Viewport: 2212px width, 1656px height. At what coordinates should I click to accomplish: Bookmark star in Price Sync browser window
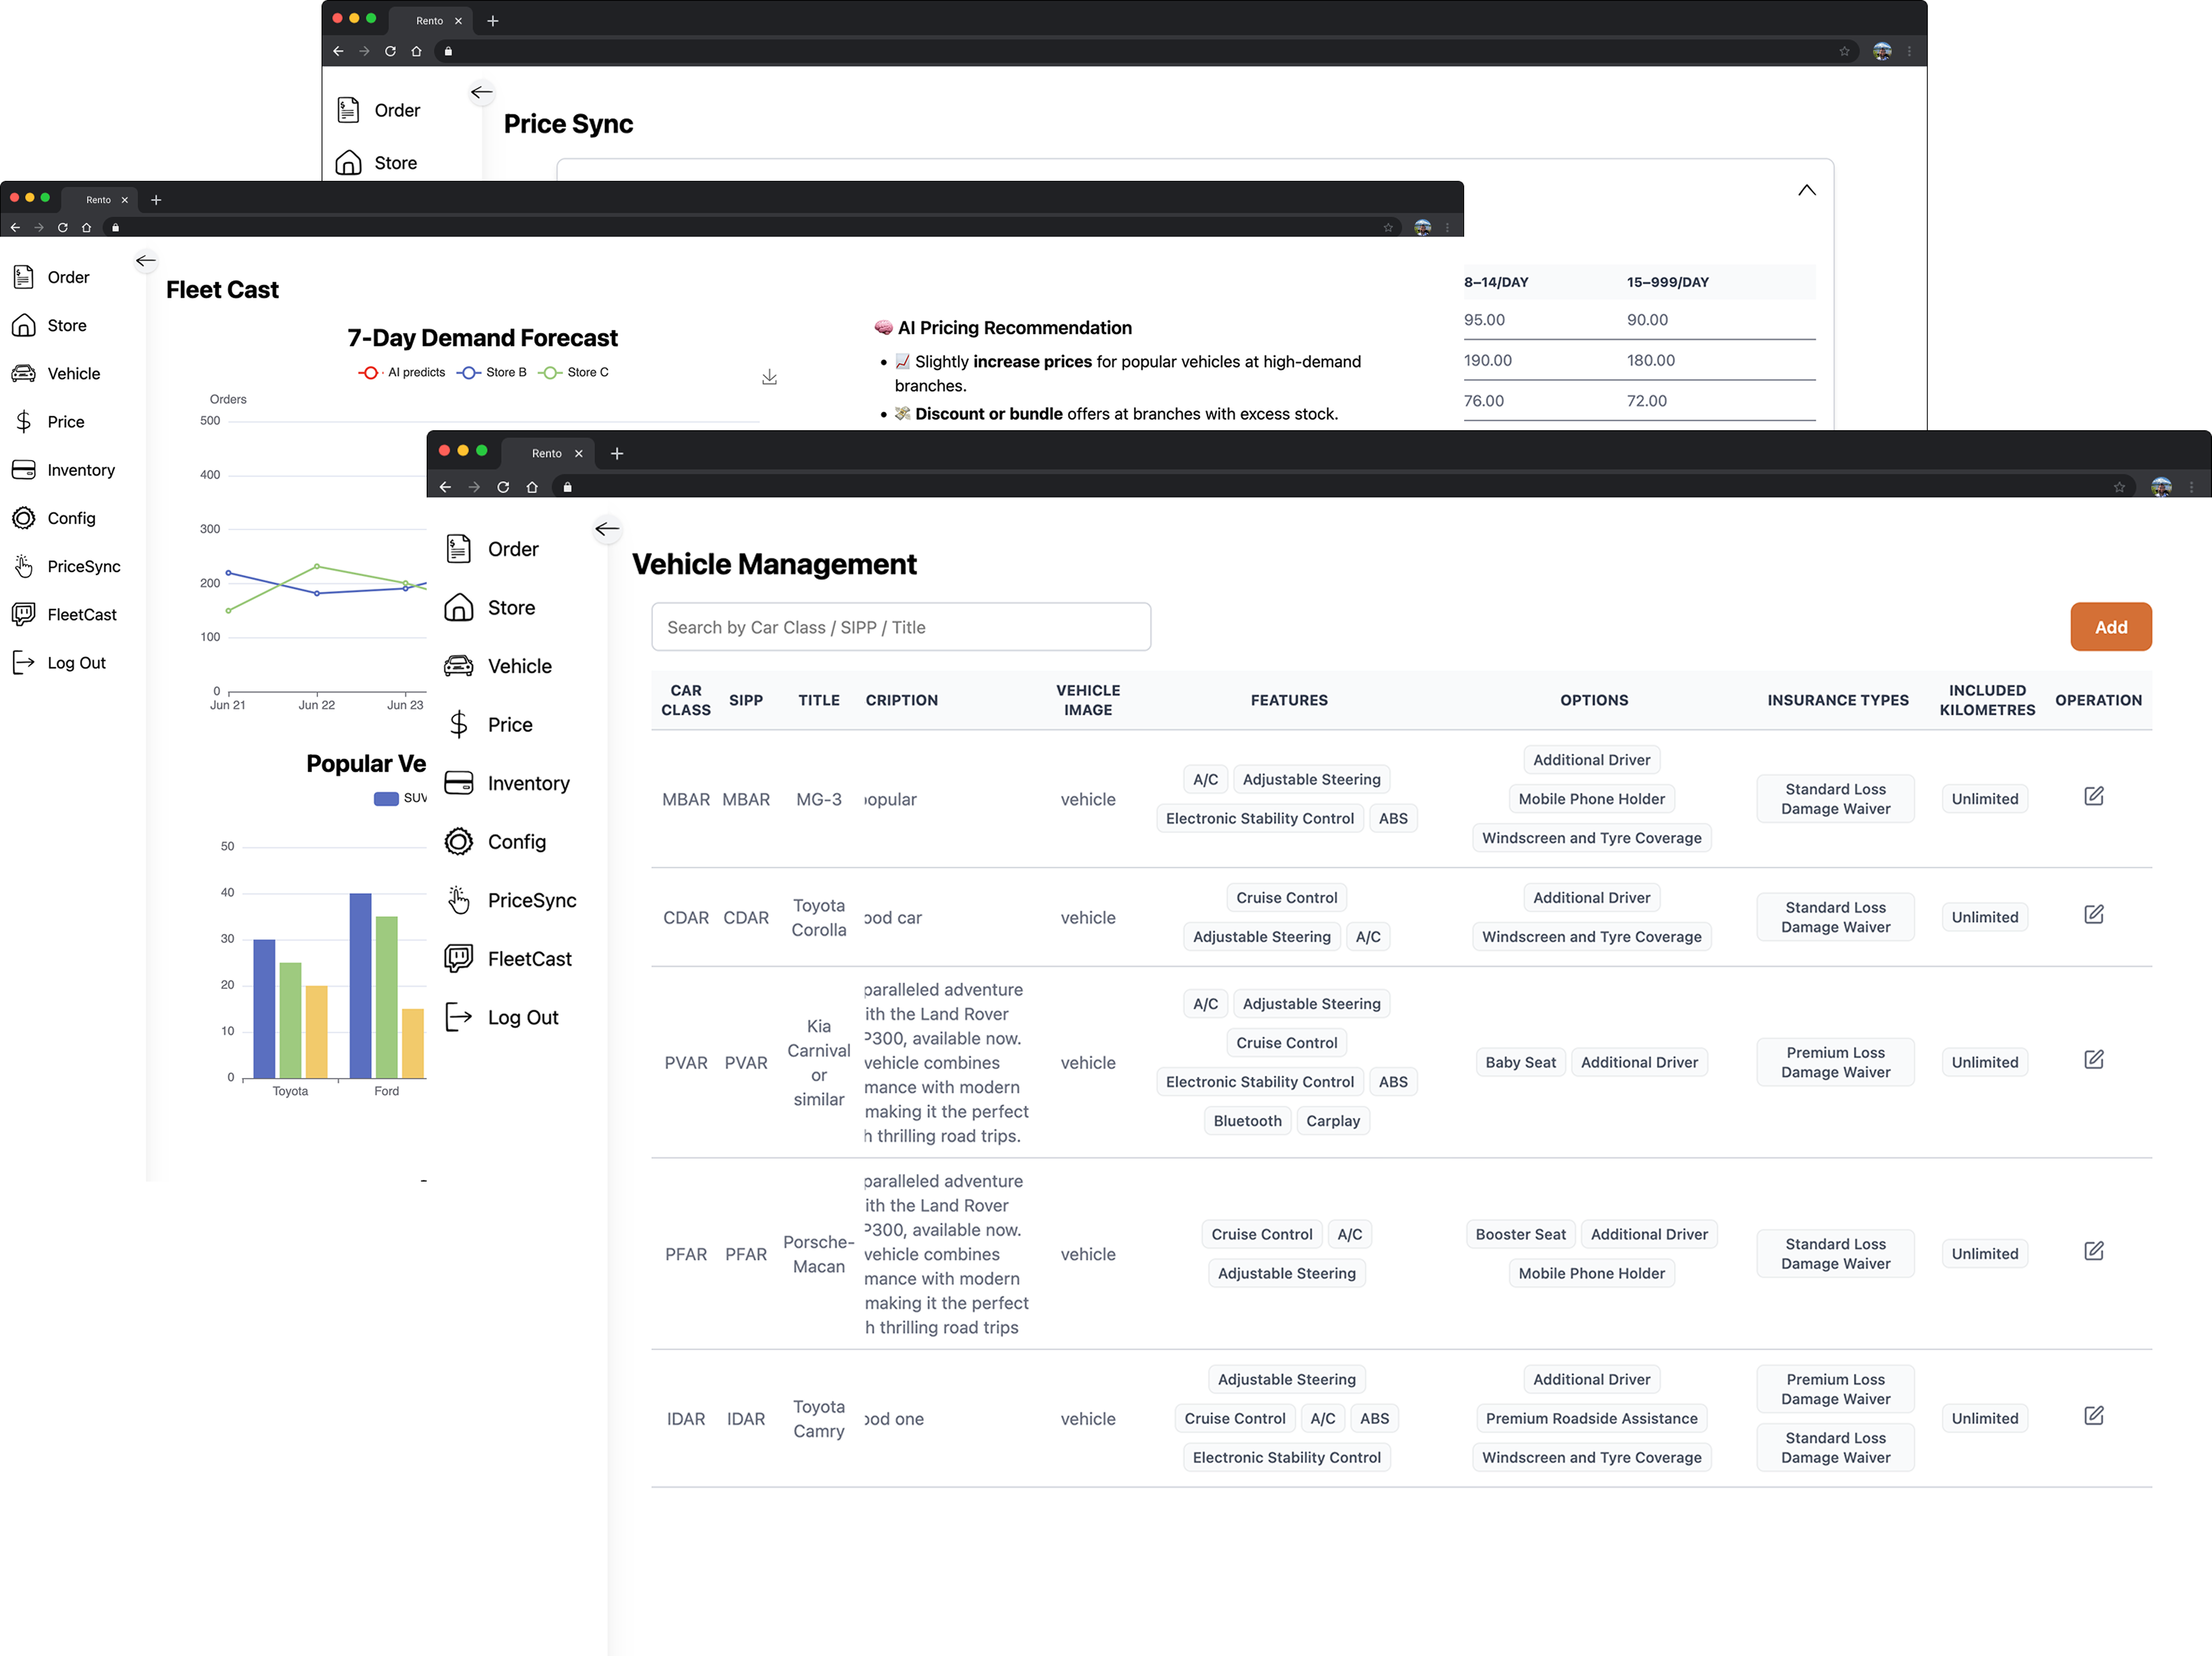click(x=1844, y=51)
